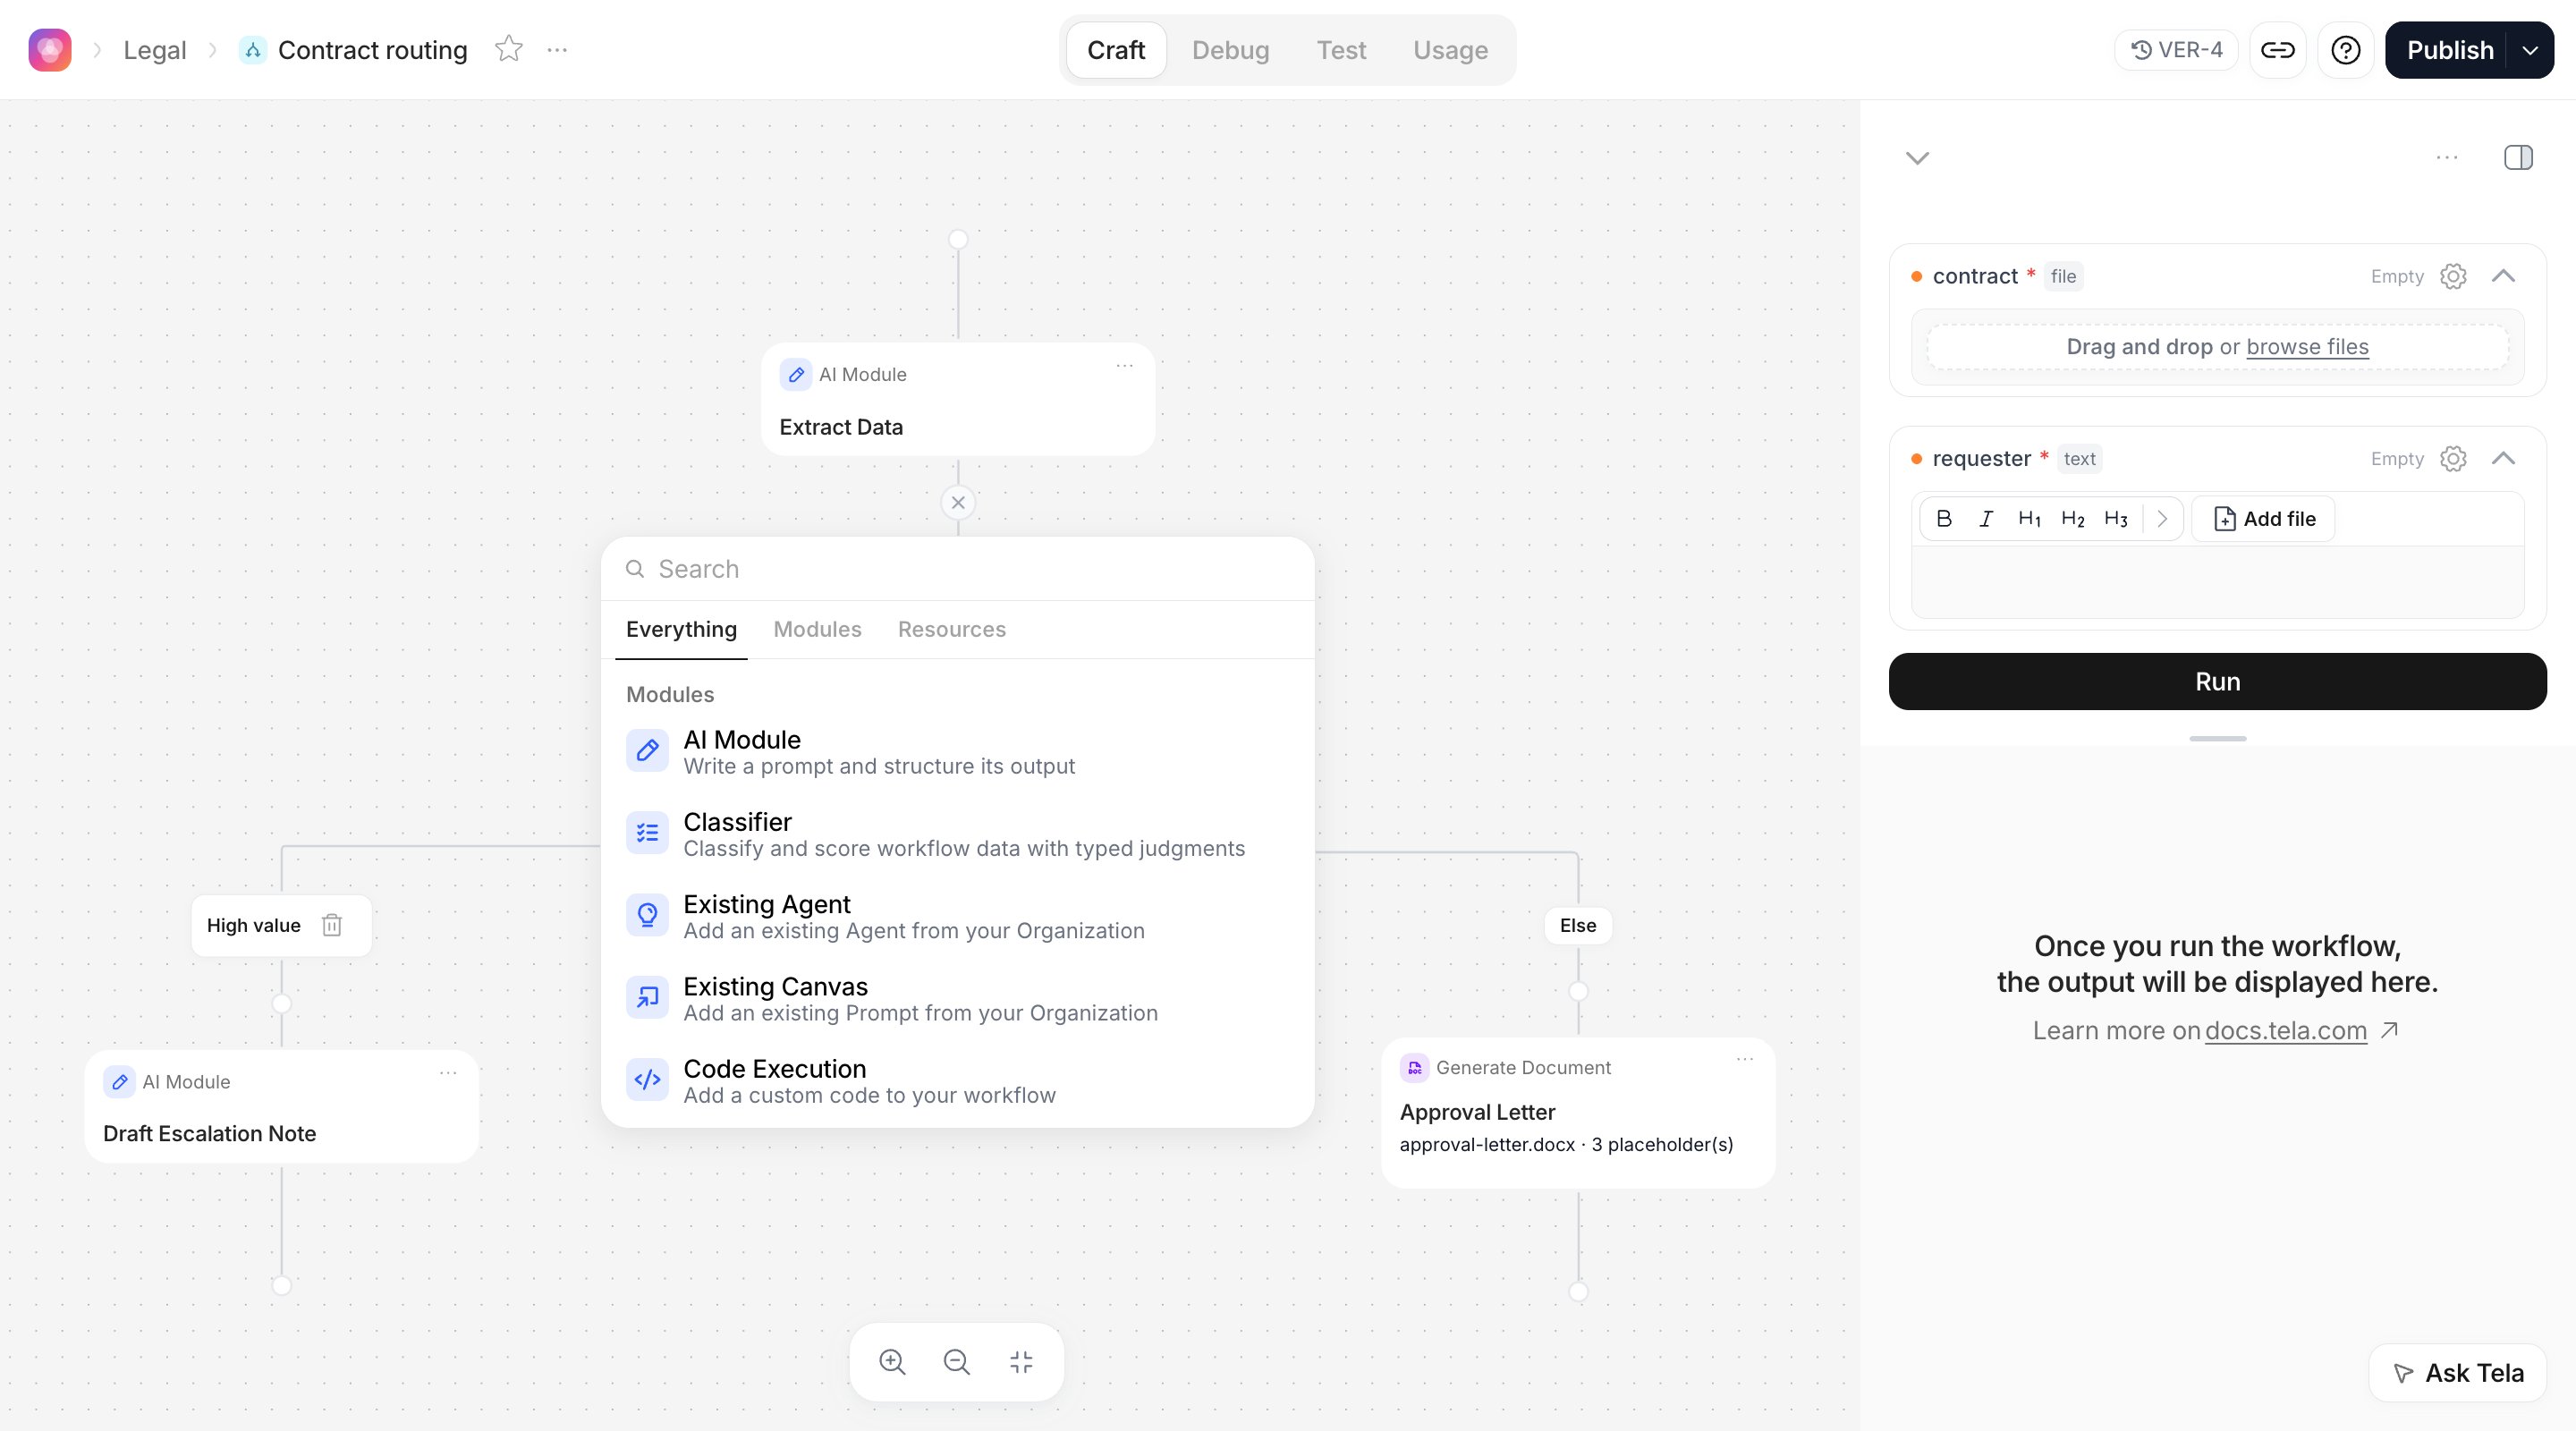Viewport: 2576px width, 1431px height.
Task: Apply Heading 1 in requester editor
Action: (2029, 518)
